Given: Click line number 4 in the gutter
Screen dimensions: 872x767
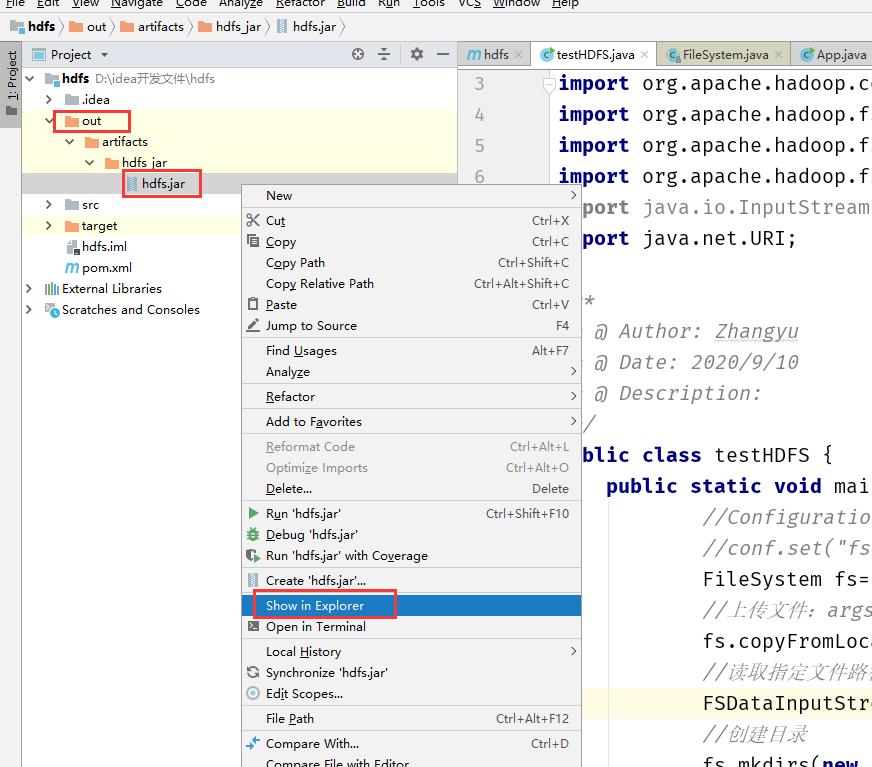Looking at the screenshot, I should tap(479, 115).
